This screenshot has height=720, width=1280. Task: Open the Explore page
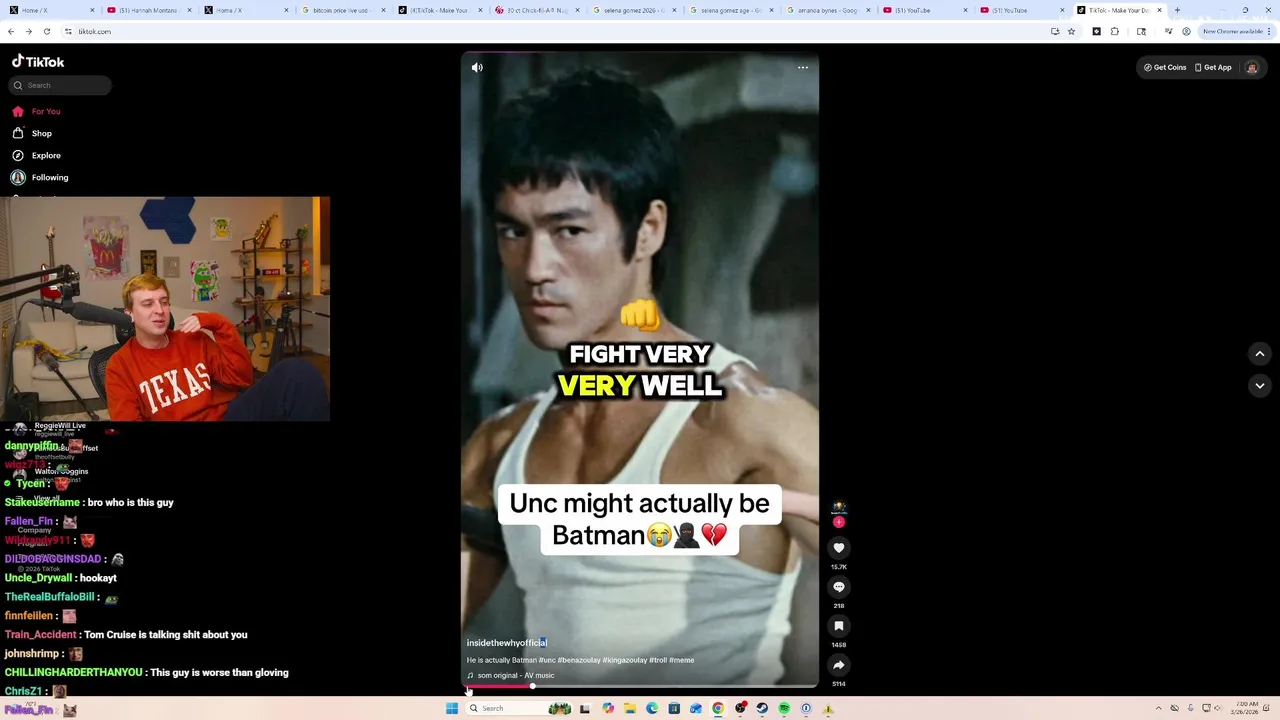36,155
